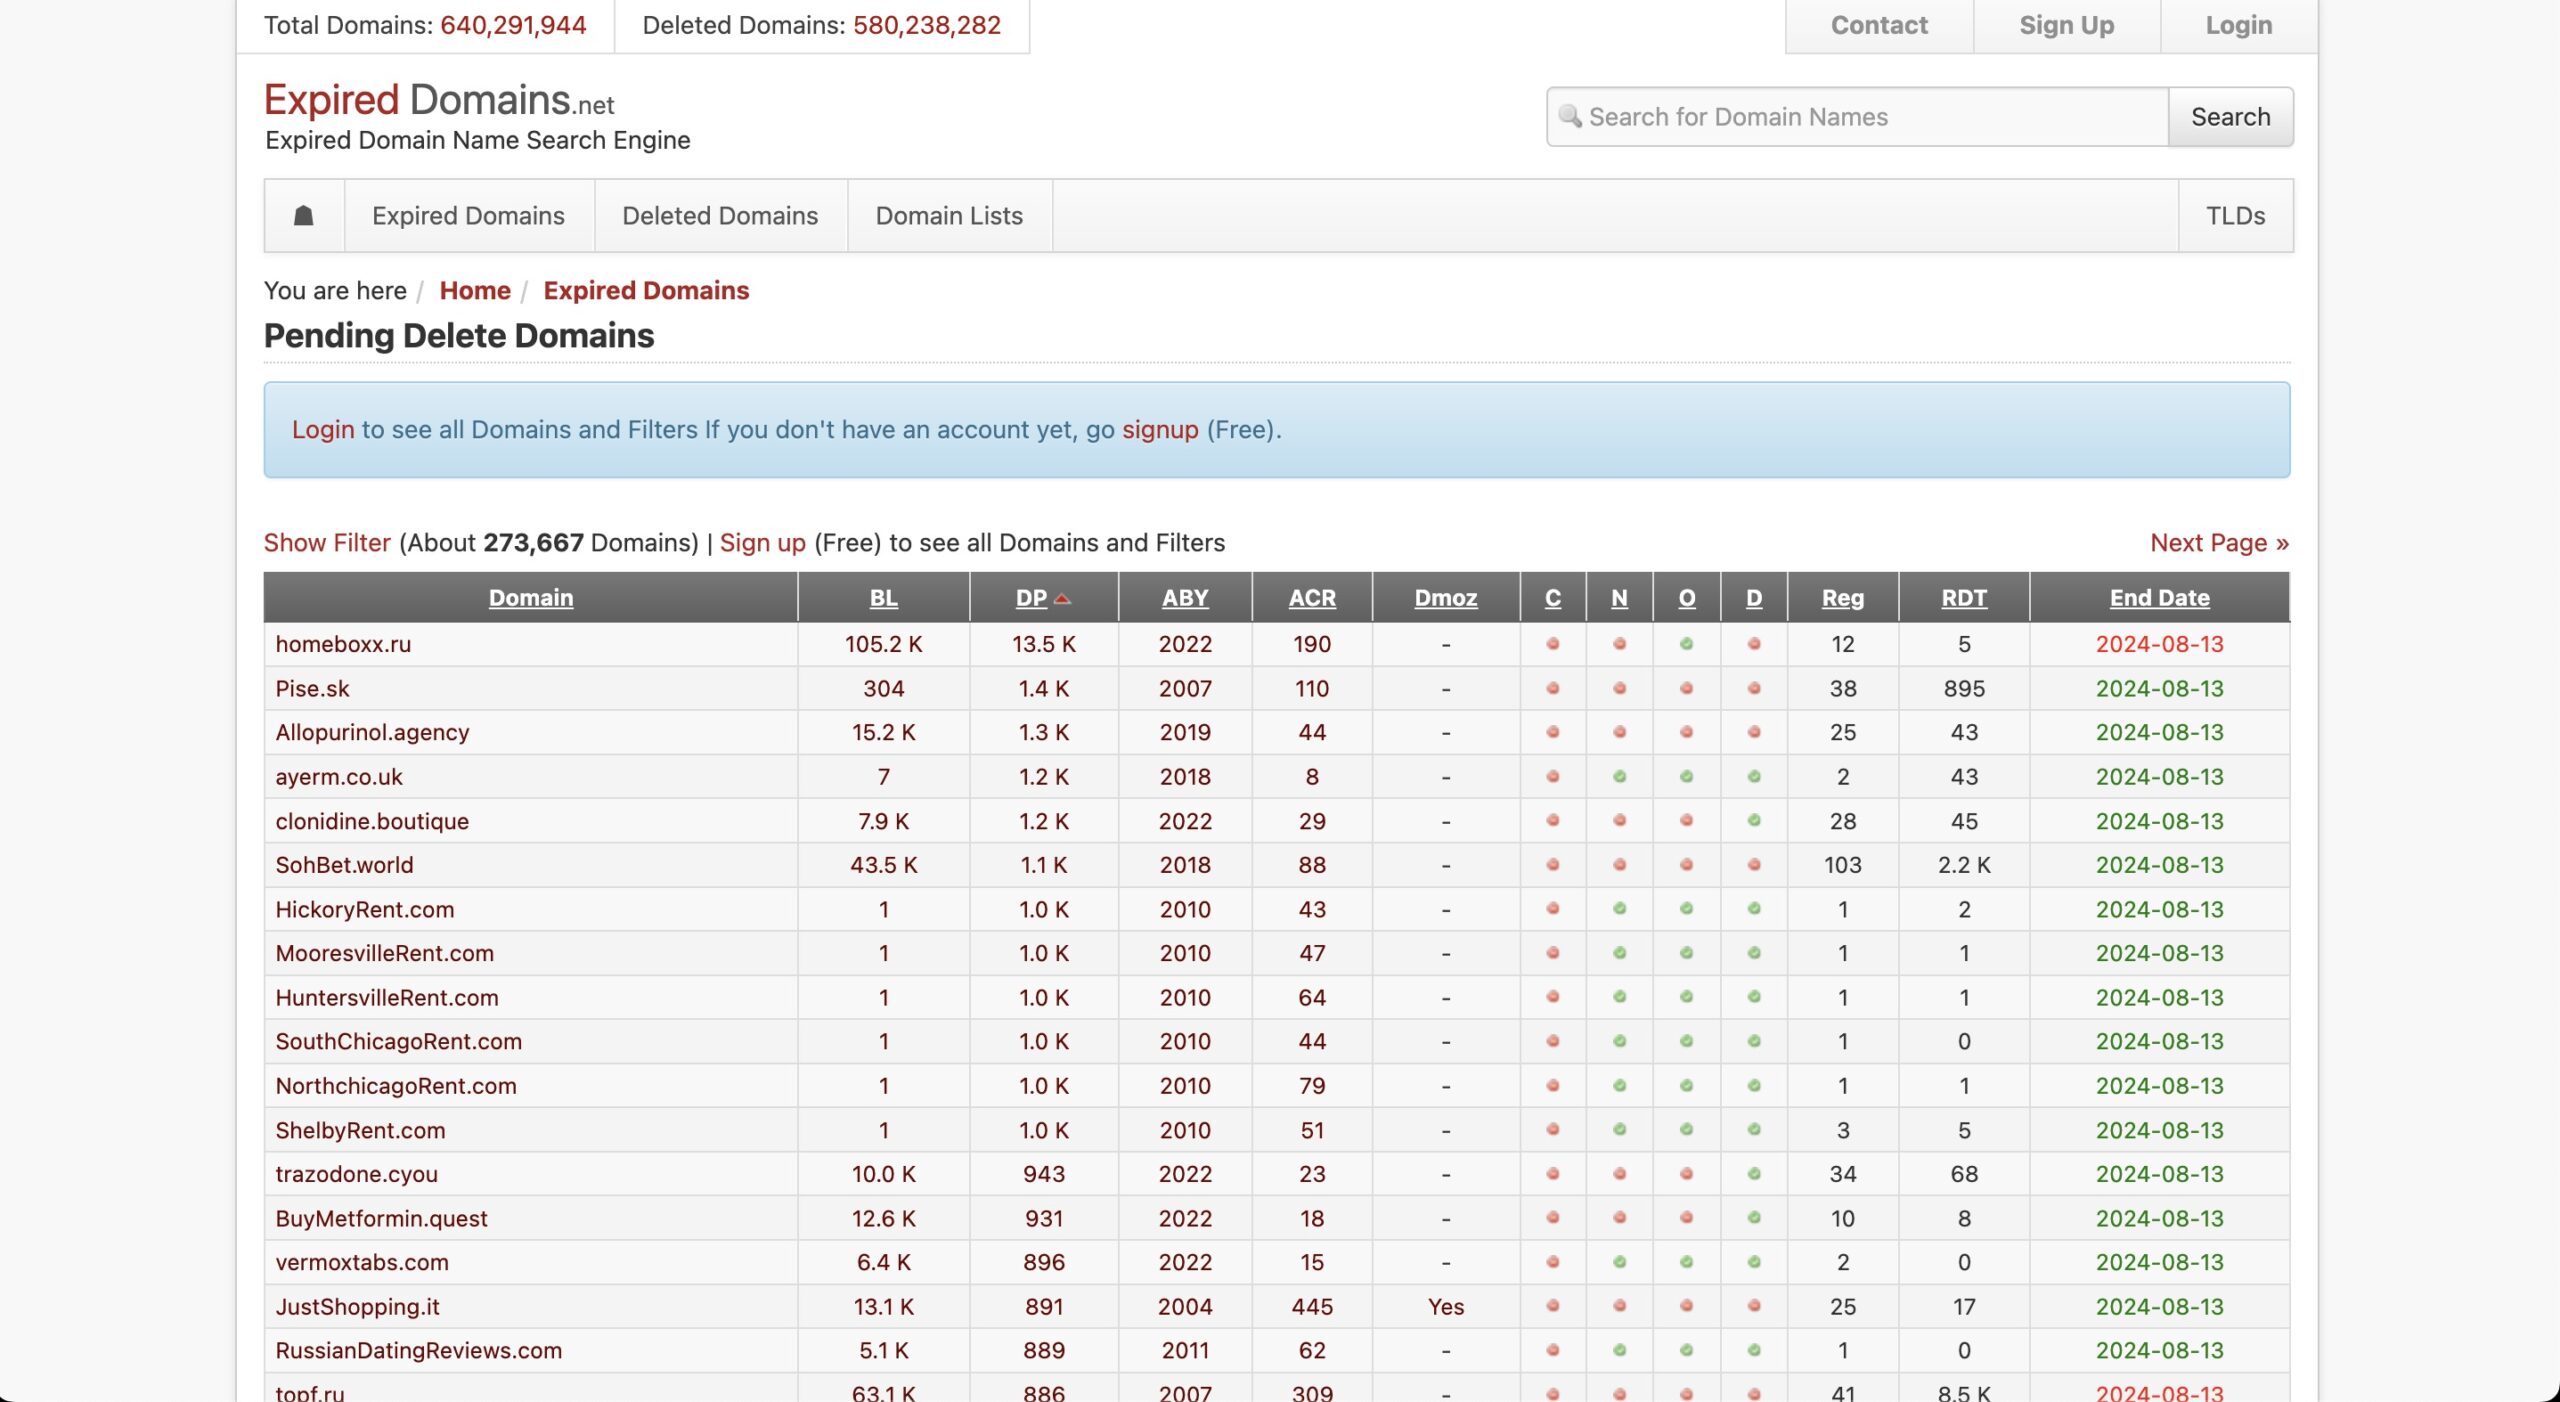Click the ACR column header icon
The width and height of the screenshot is (2560, 1402).
click(x=1312, y=597)
